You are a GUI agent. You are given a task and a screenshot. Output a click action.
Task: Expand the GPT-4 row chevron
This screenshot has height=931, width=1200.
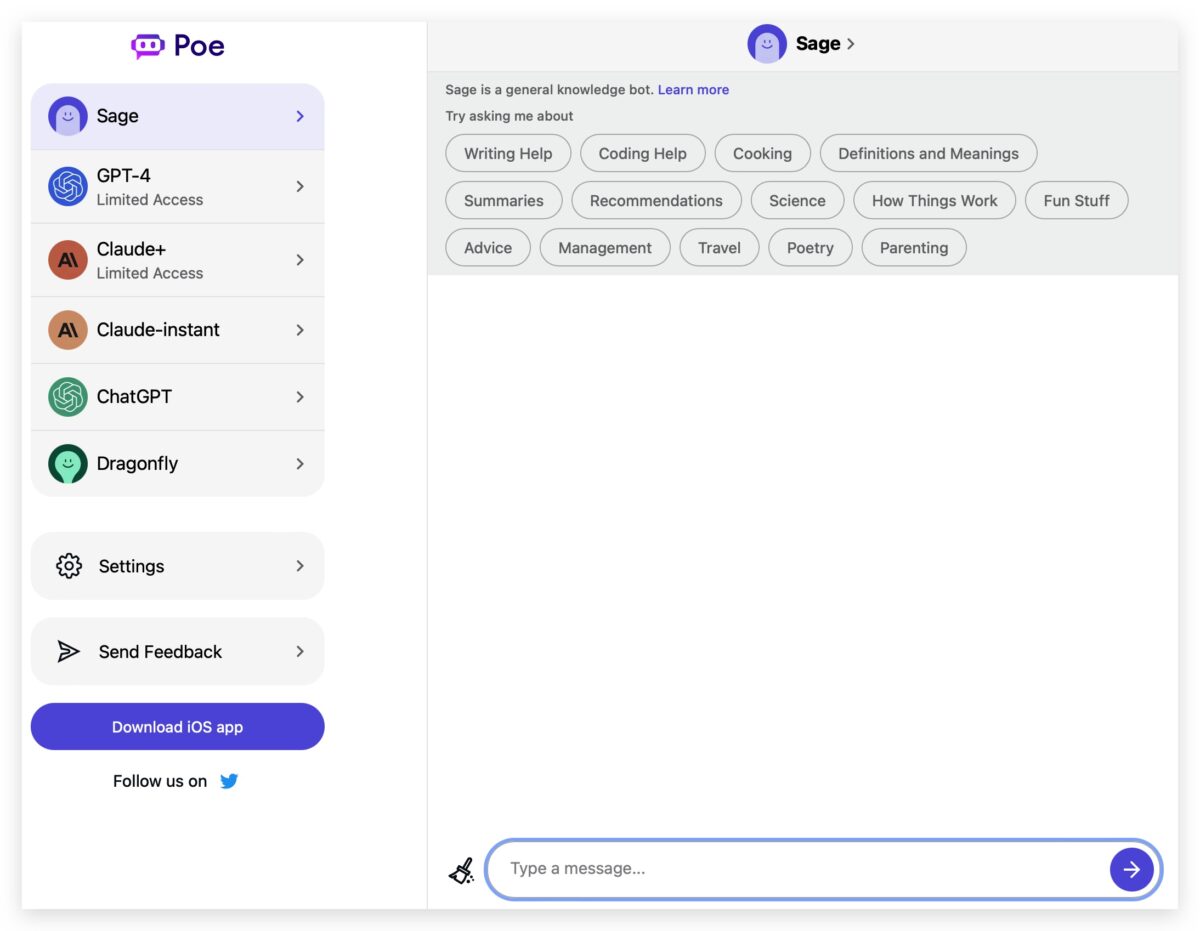coord(300,187)
